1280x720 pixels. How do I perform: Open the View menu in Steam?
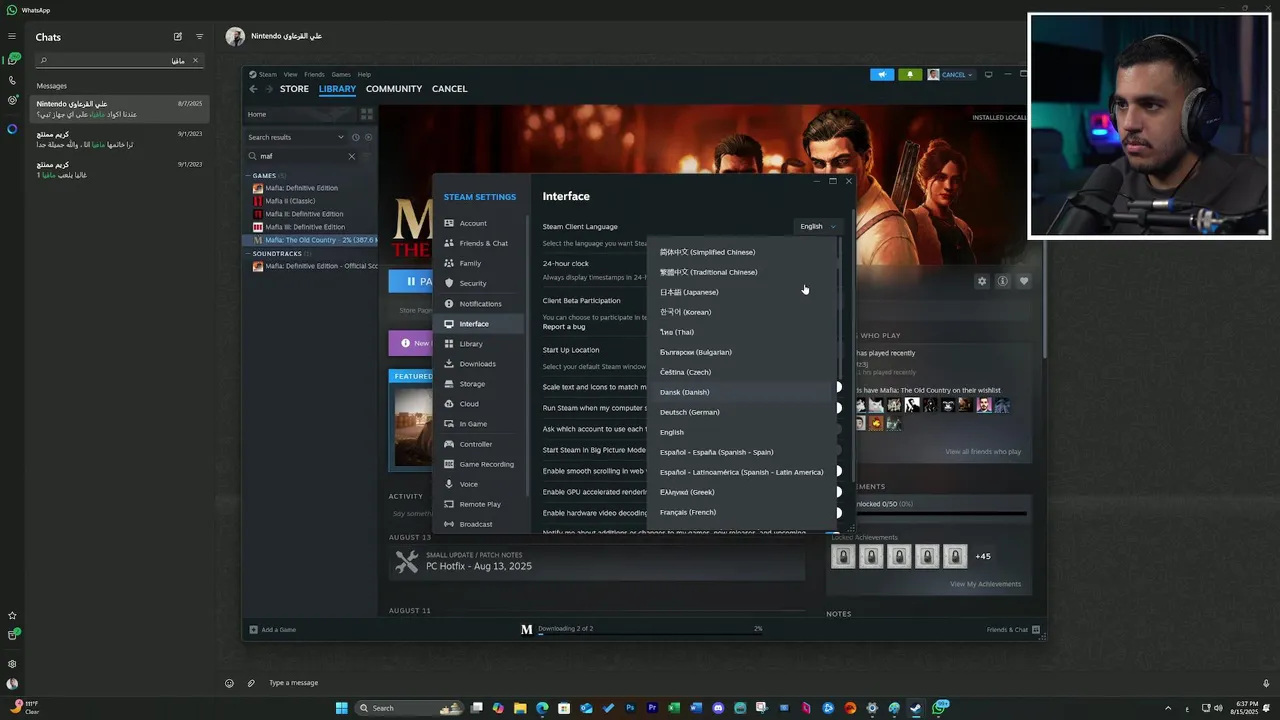(x=290, y=74)
